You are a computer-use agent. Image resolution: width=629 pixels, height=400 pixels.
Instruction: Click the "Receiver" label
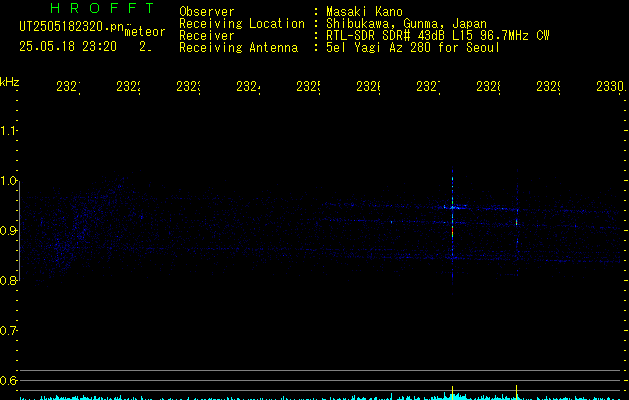pyautogui.click(x=207, y=36)
